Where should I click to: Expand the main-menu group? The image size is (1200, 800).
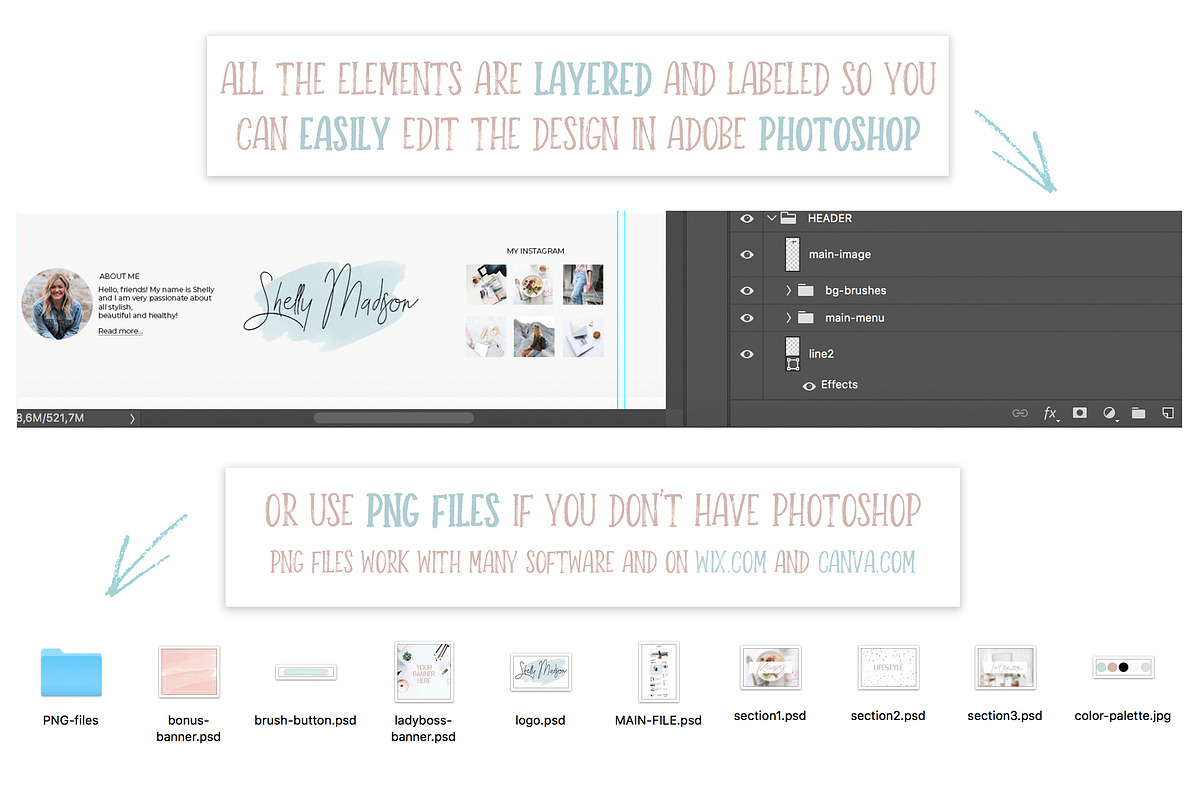(788, 318)
